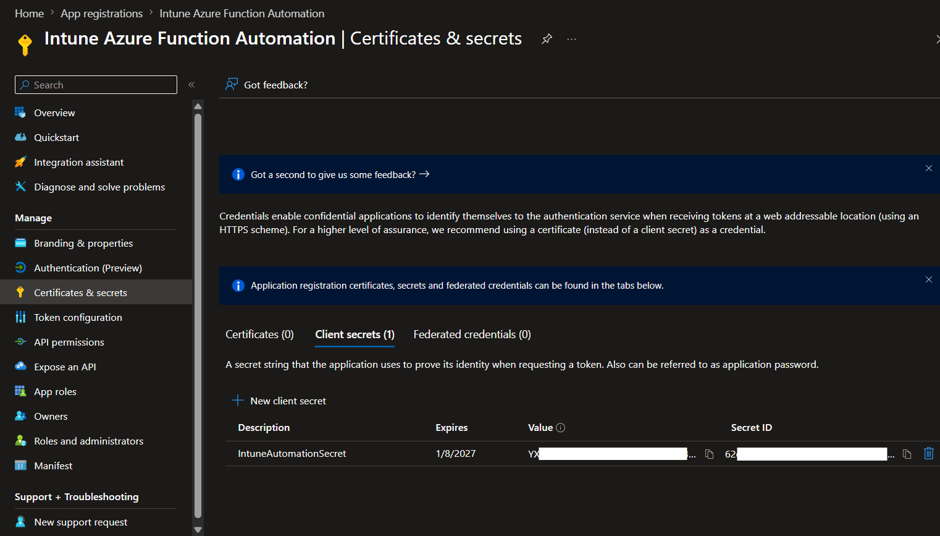Dismiss the feedback banner
This screenshot has height=536, width=940.
click(929, 168)
